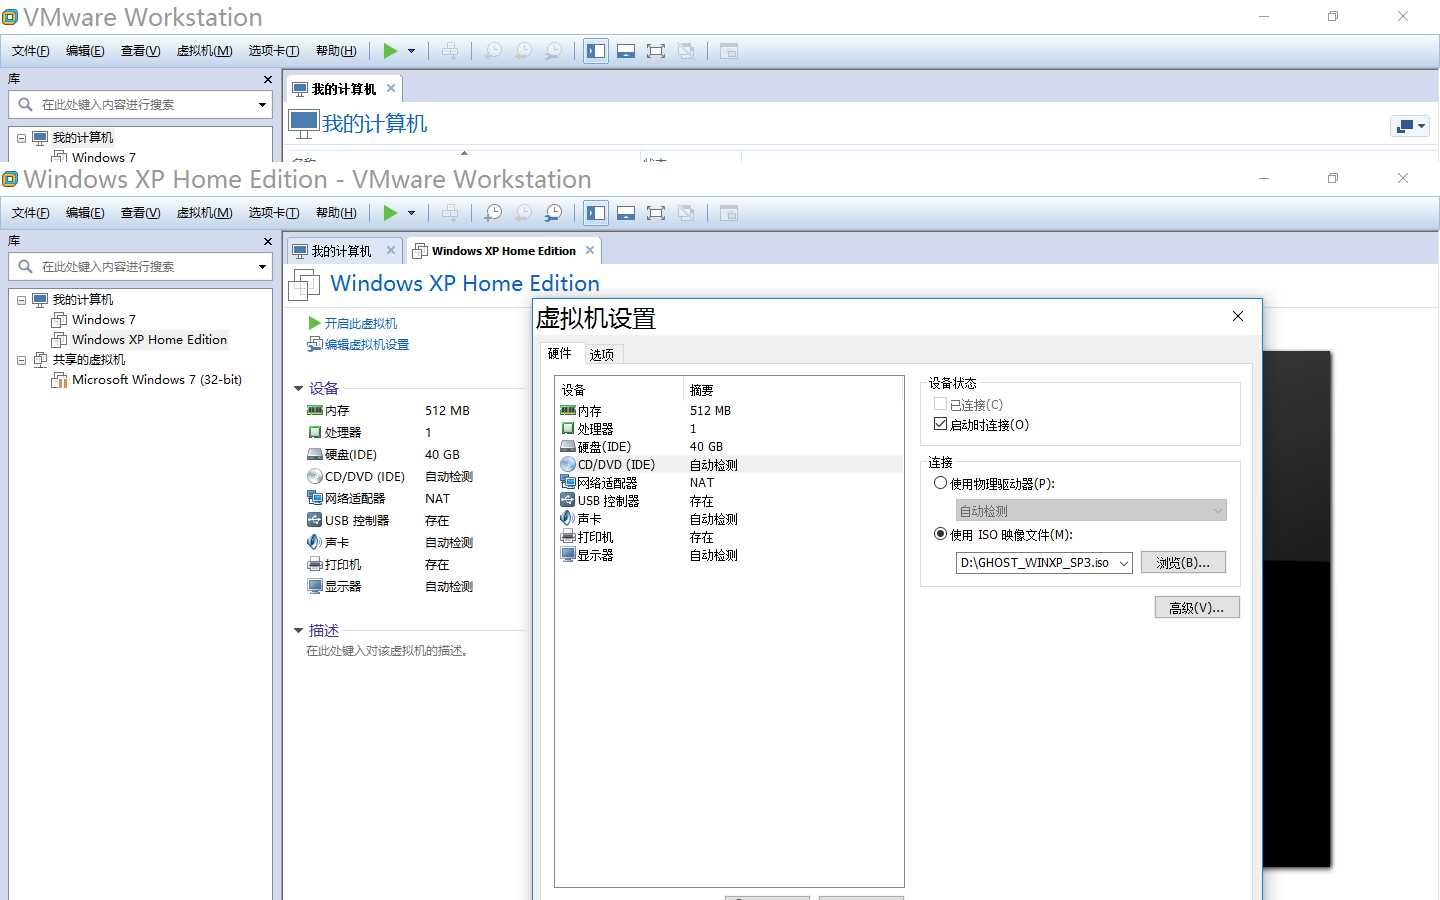Open the power dropdown arrow beside play in the back window
Viewport: 1440px width, 900px height.
[x=411, y=51]
